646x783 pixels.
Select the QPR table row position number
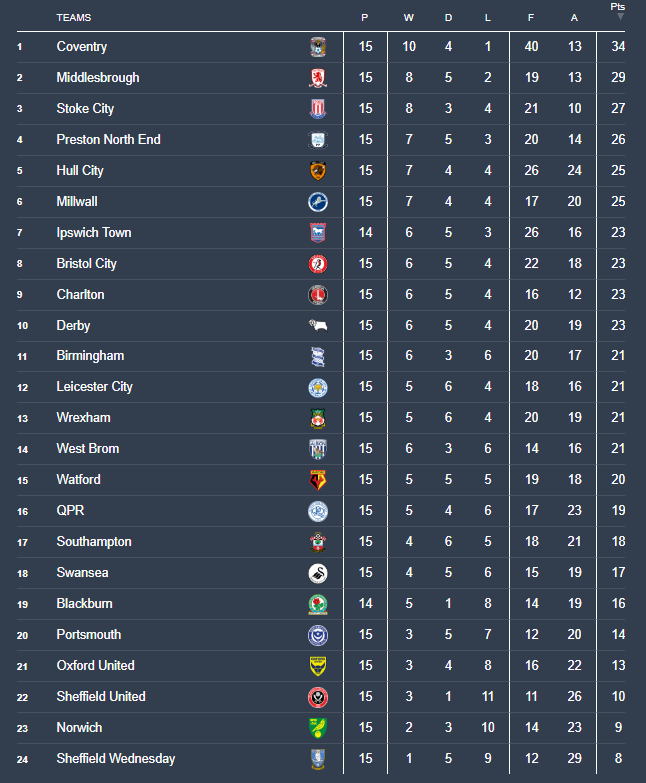[20, 511]
